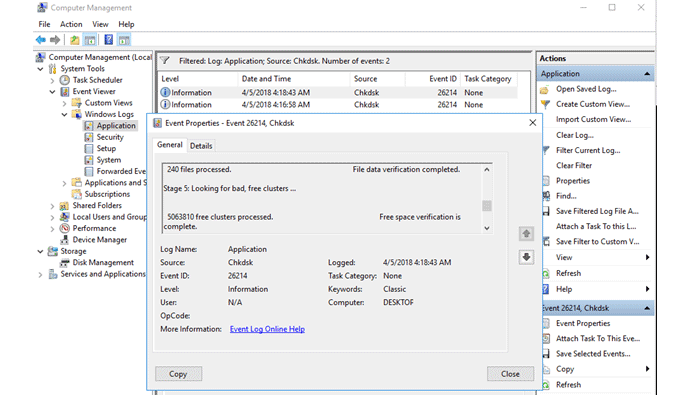
Task: Show next event with down arrow button
Action: pyautogui.click(x=526, y=257)
